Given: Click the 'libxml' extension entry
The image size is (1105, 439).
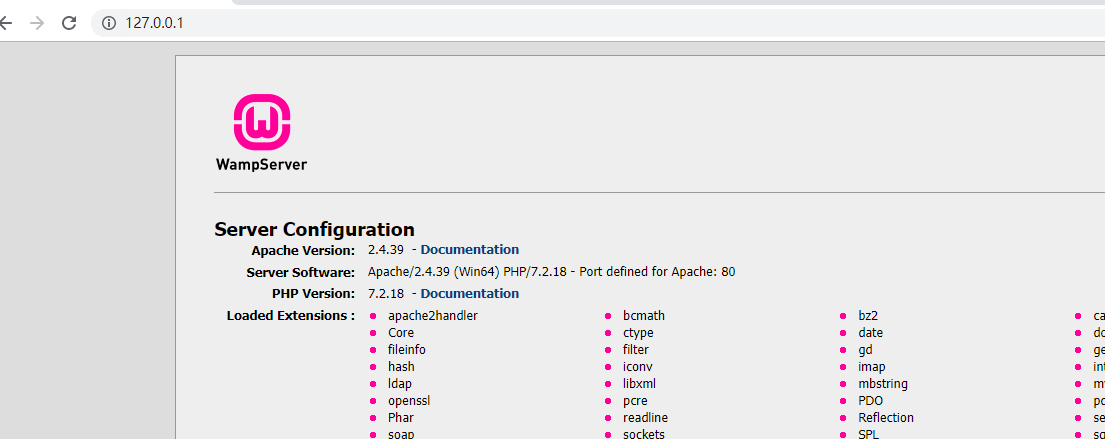Looking at the screenshot, I should [639, 384].
